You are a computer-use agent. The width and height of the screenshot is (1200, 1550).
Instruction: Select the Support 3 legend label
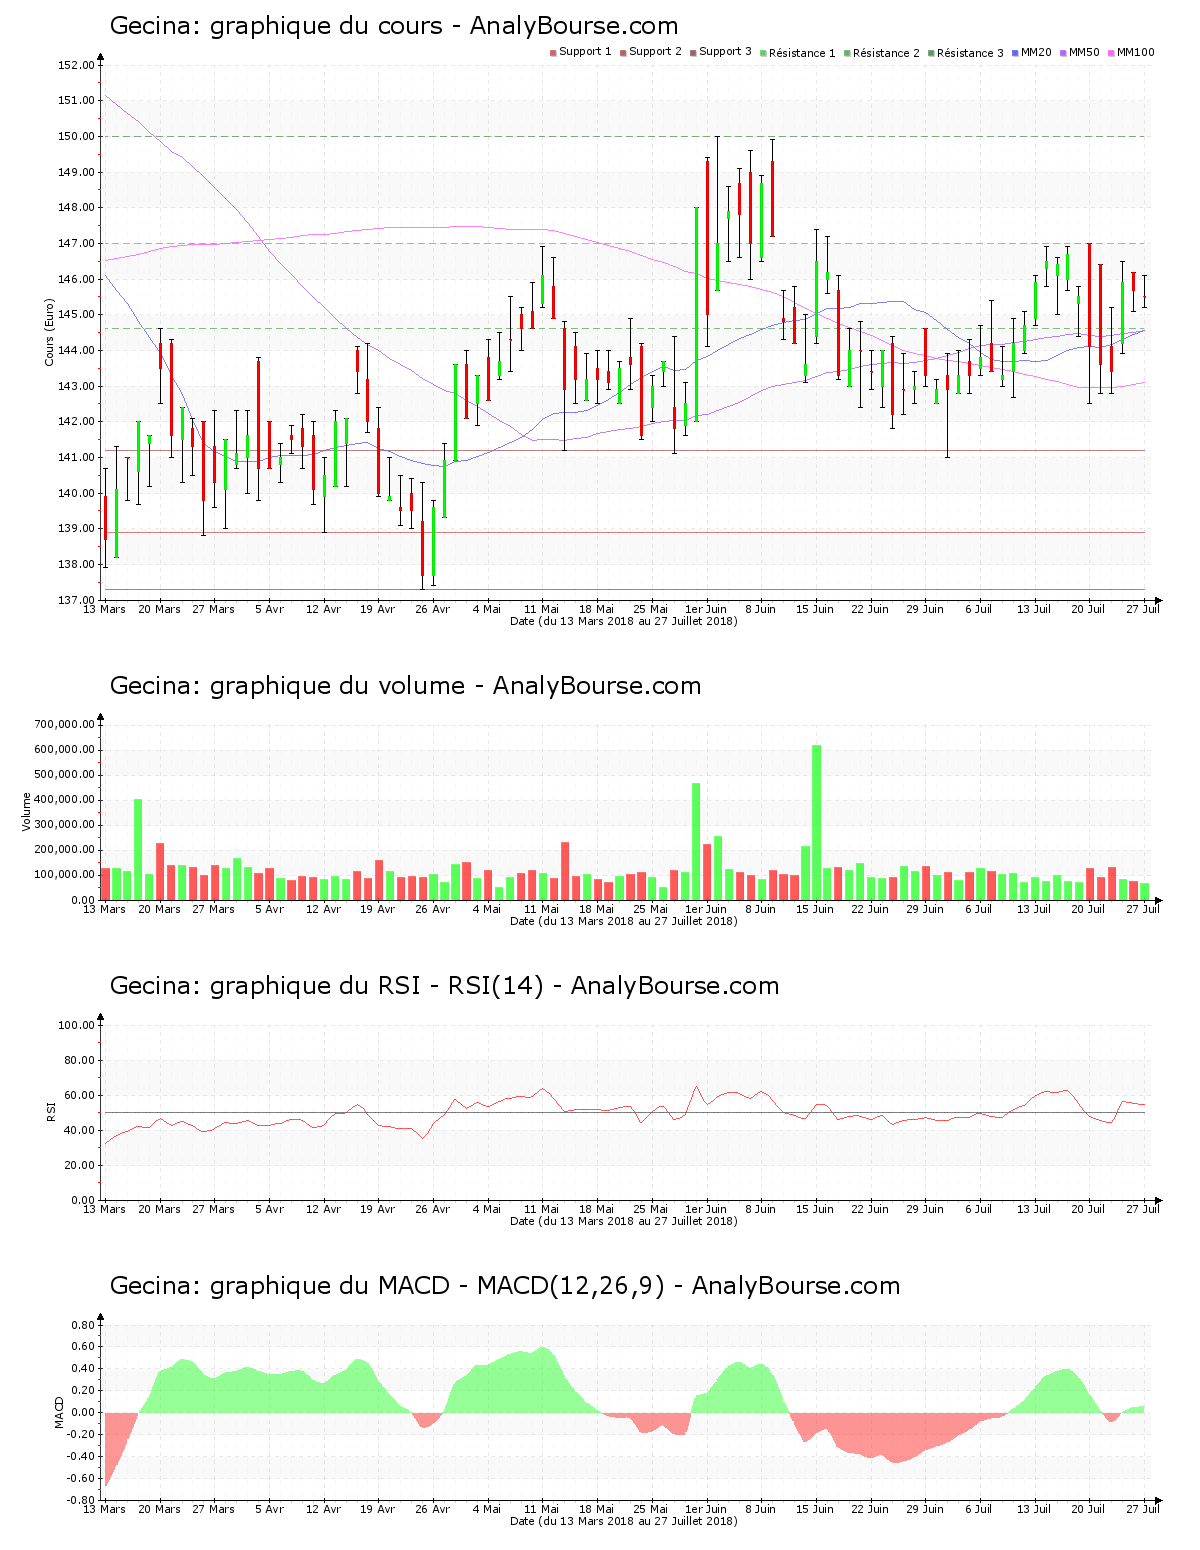click(x=725, y=52)
